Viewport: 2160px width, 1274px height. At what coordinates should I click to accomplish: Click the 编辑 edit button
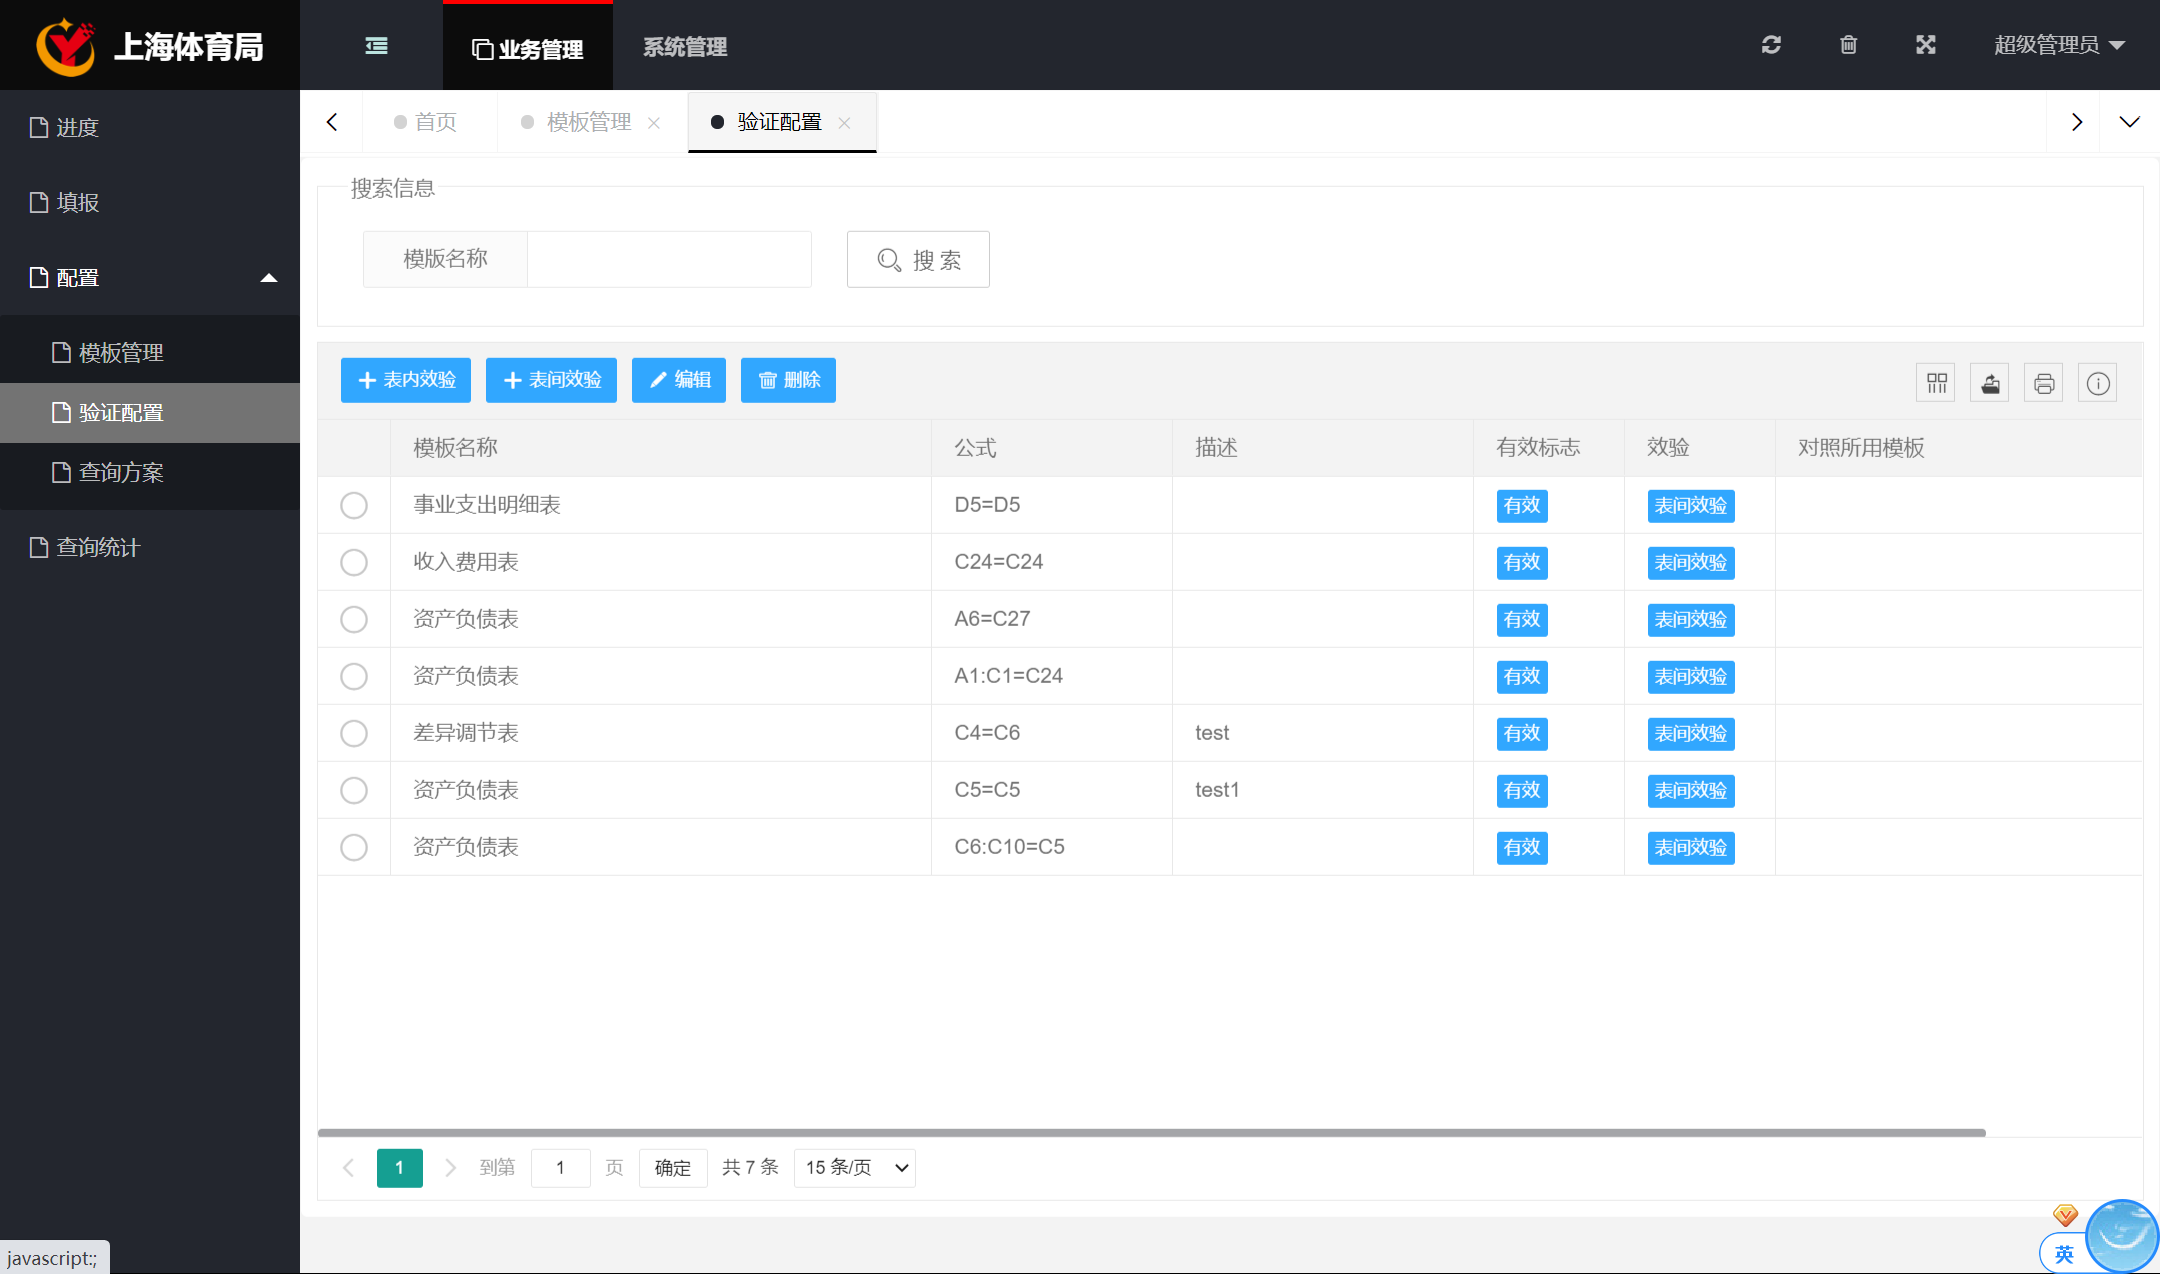click(x=679, y=380)
